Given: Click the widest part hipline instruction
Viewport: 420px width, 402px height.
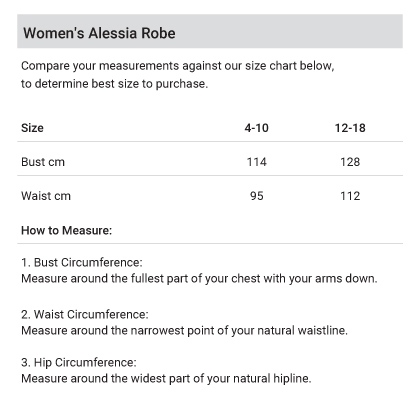Looking at the screenshot, I should pos(166,378).
